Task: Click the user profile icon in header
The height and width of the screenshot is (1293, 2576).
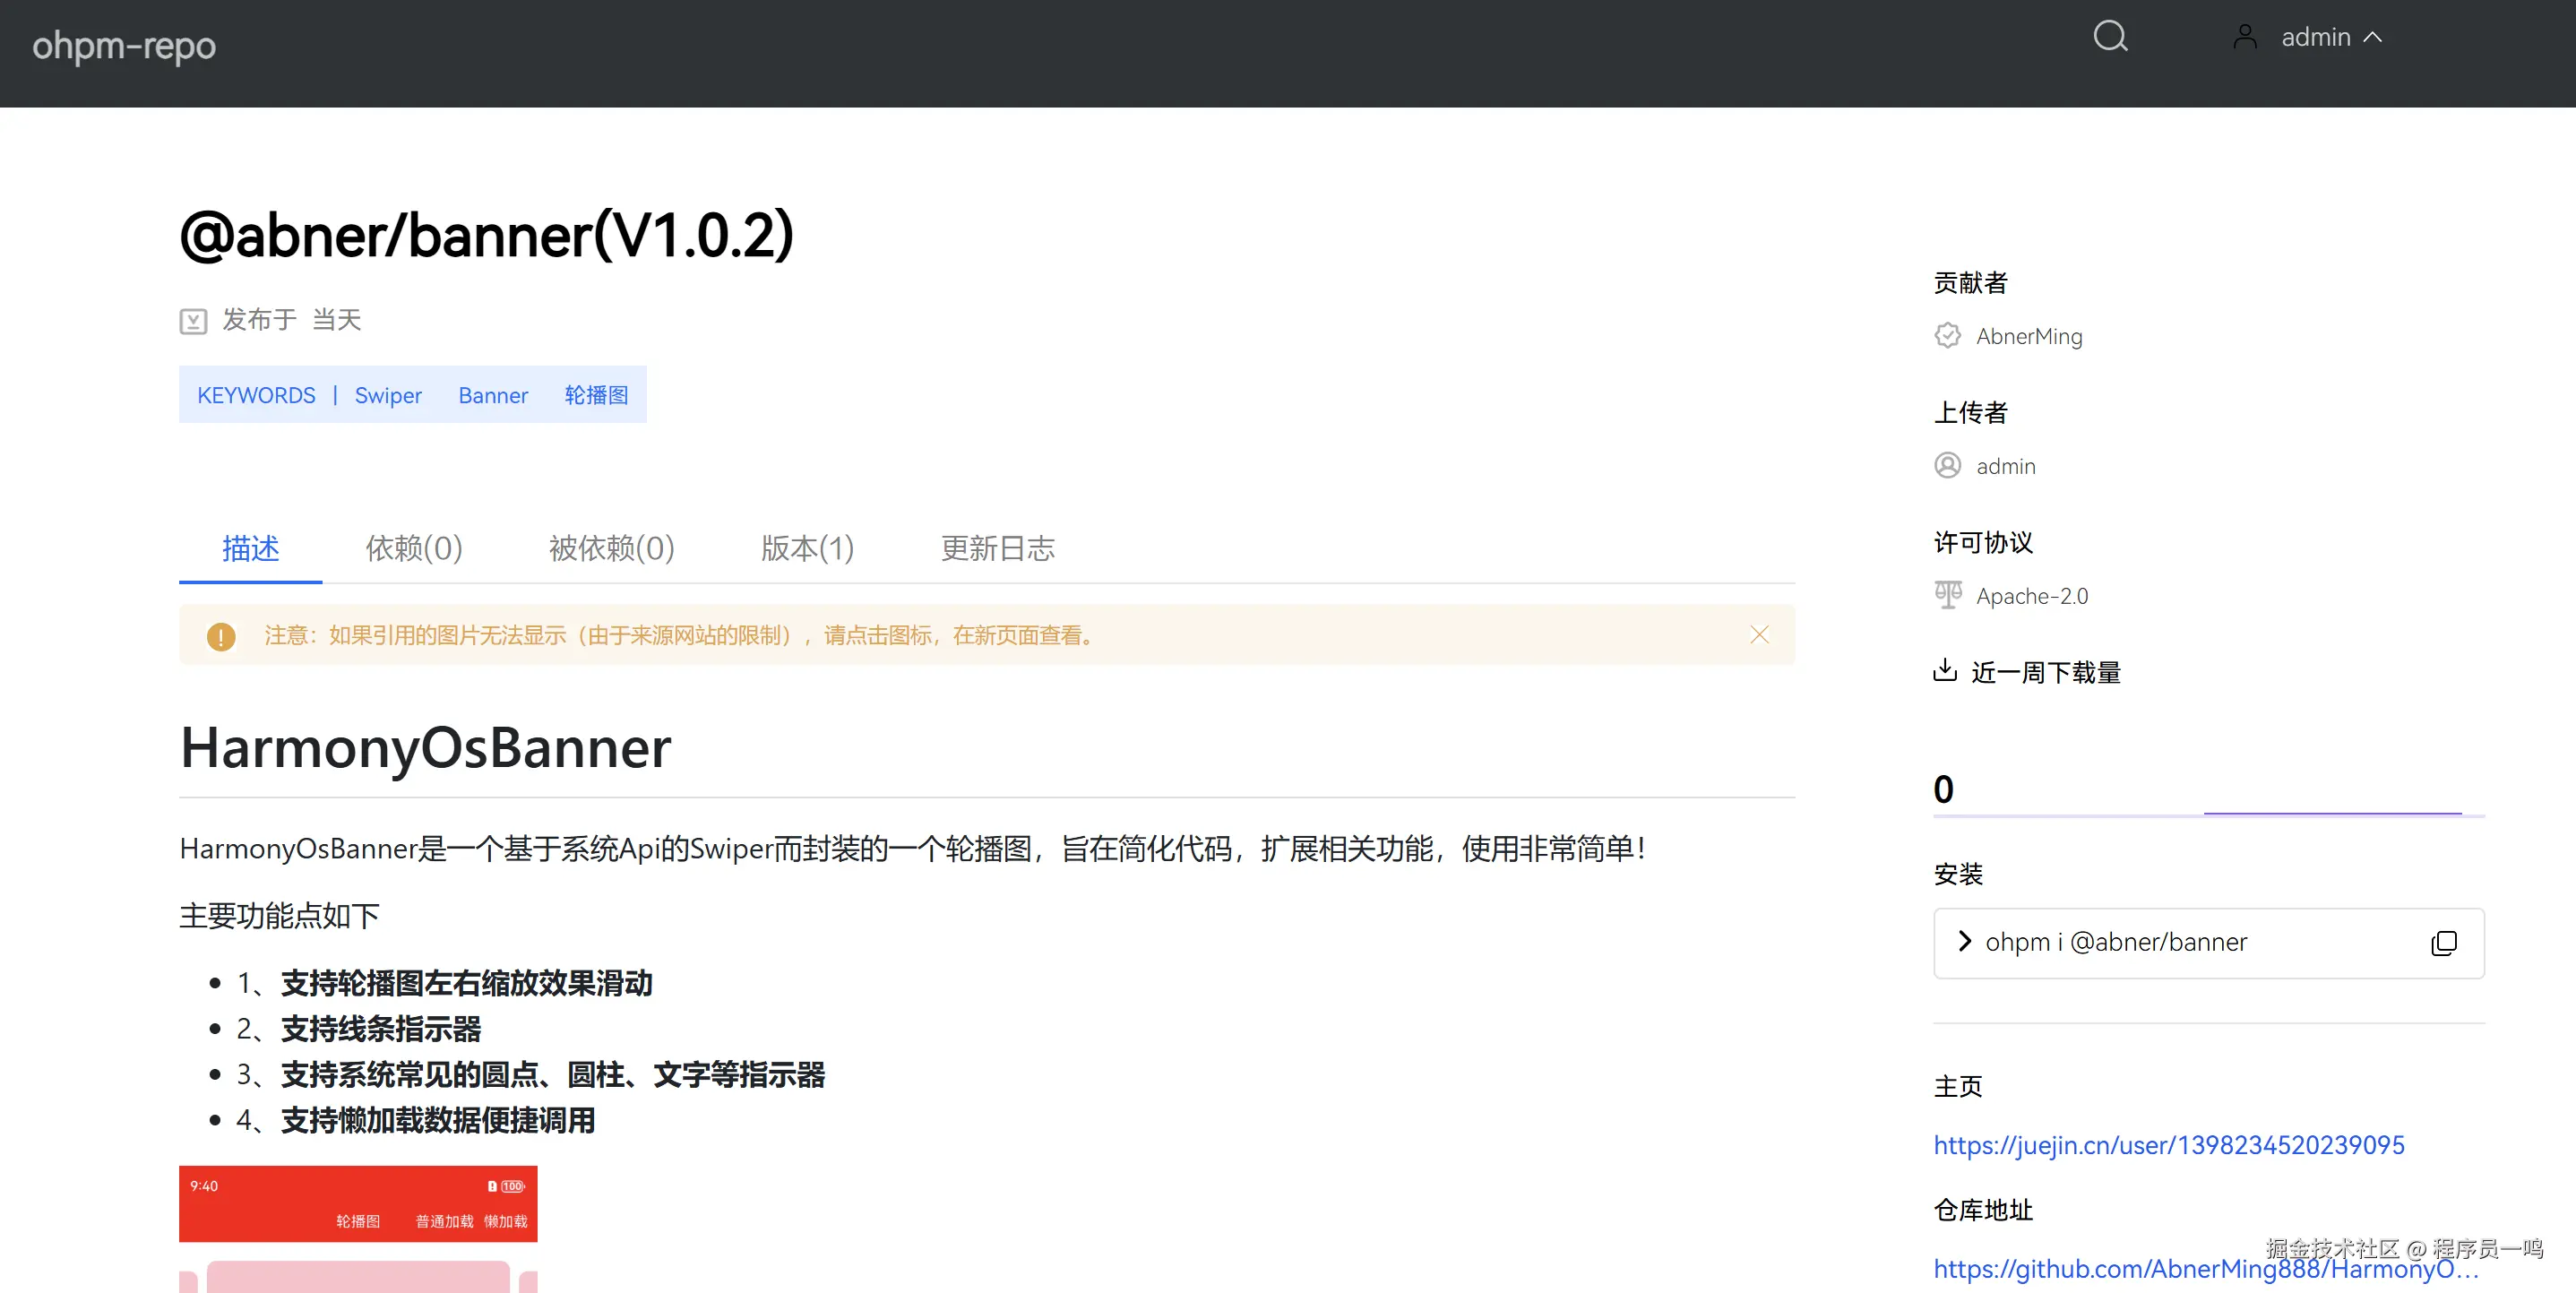Action: [2245, 37]
